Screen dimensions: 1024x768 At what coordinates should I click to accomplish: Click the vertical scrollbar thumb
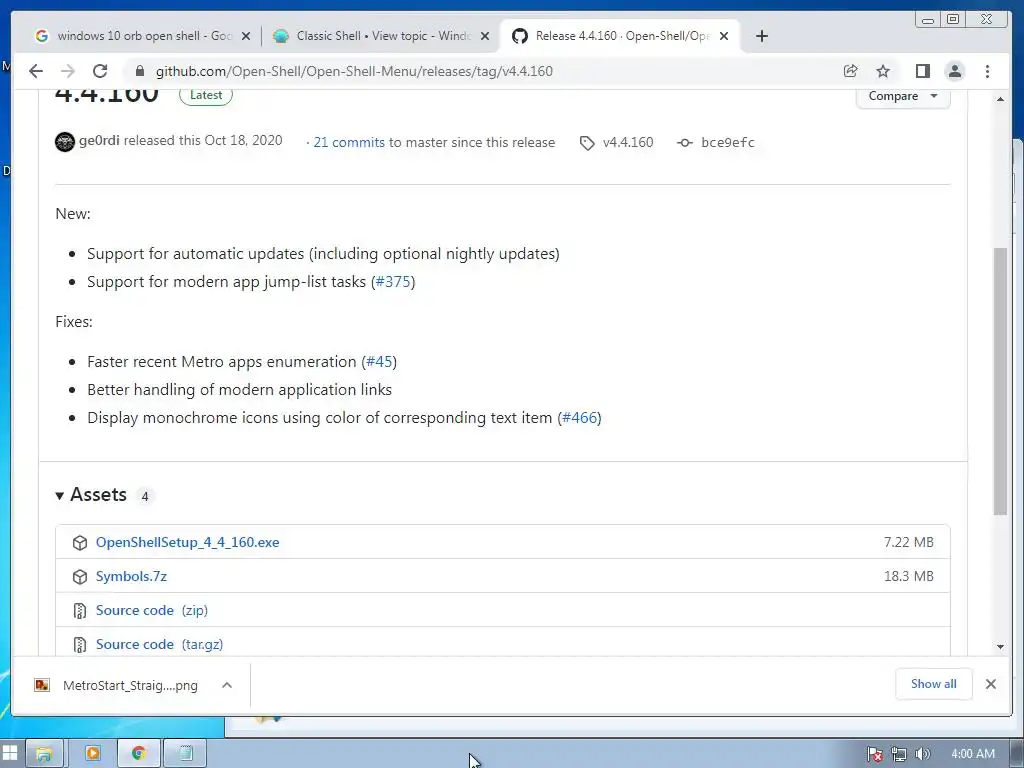tap(1000, 381)
